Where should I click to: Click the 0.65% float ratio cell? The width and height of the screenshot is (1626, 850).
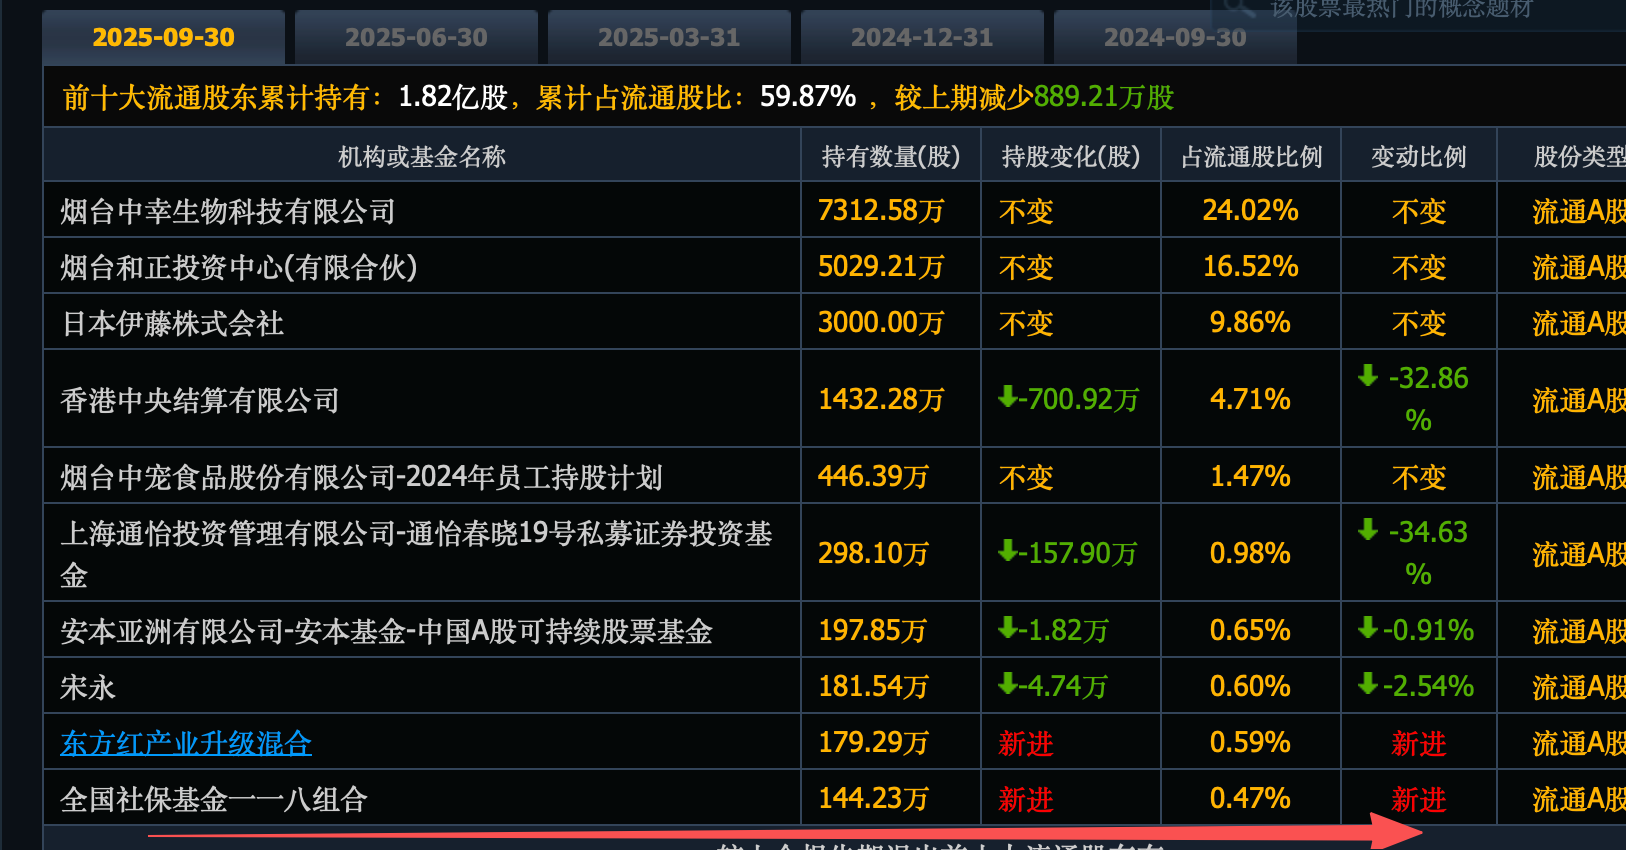click(x=1250, y=630)
